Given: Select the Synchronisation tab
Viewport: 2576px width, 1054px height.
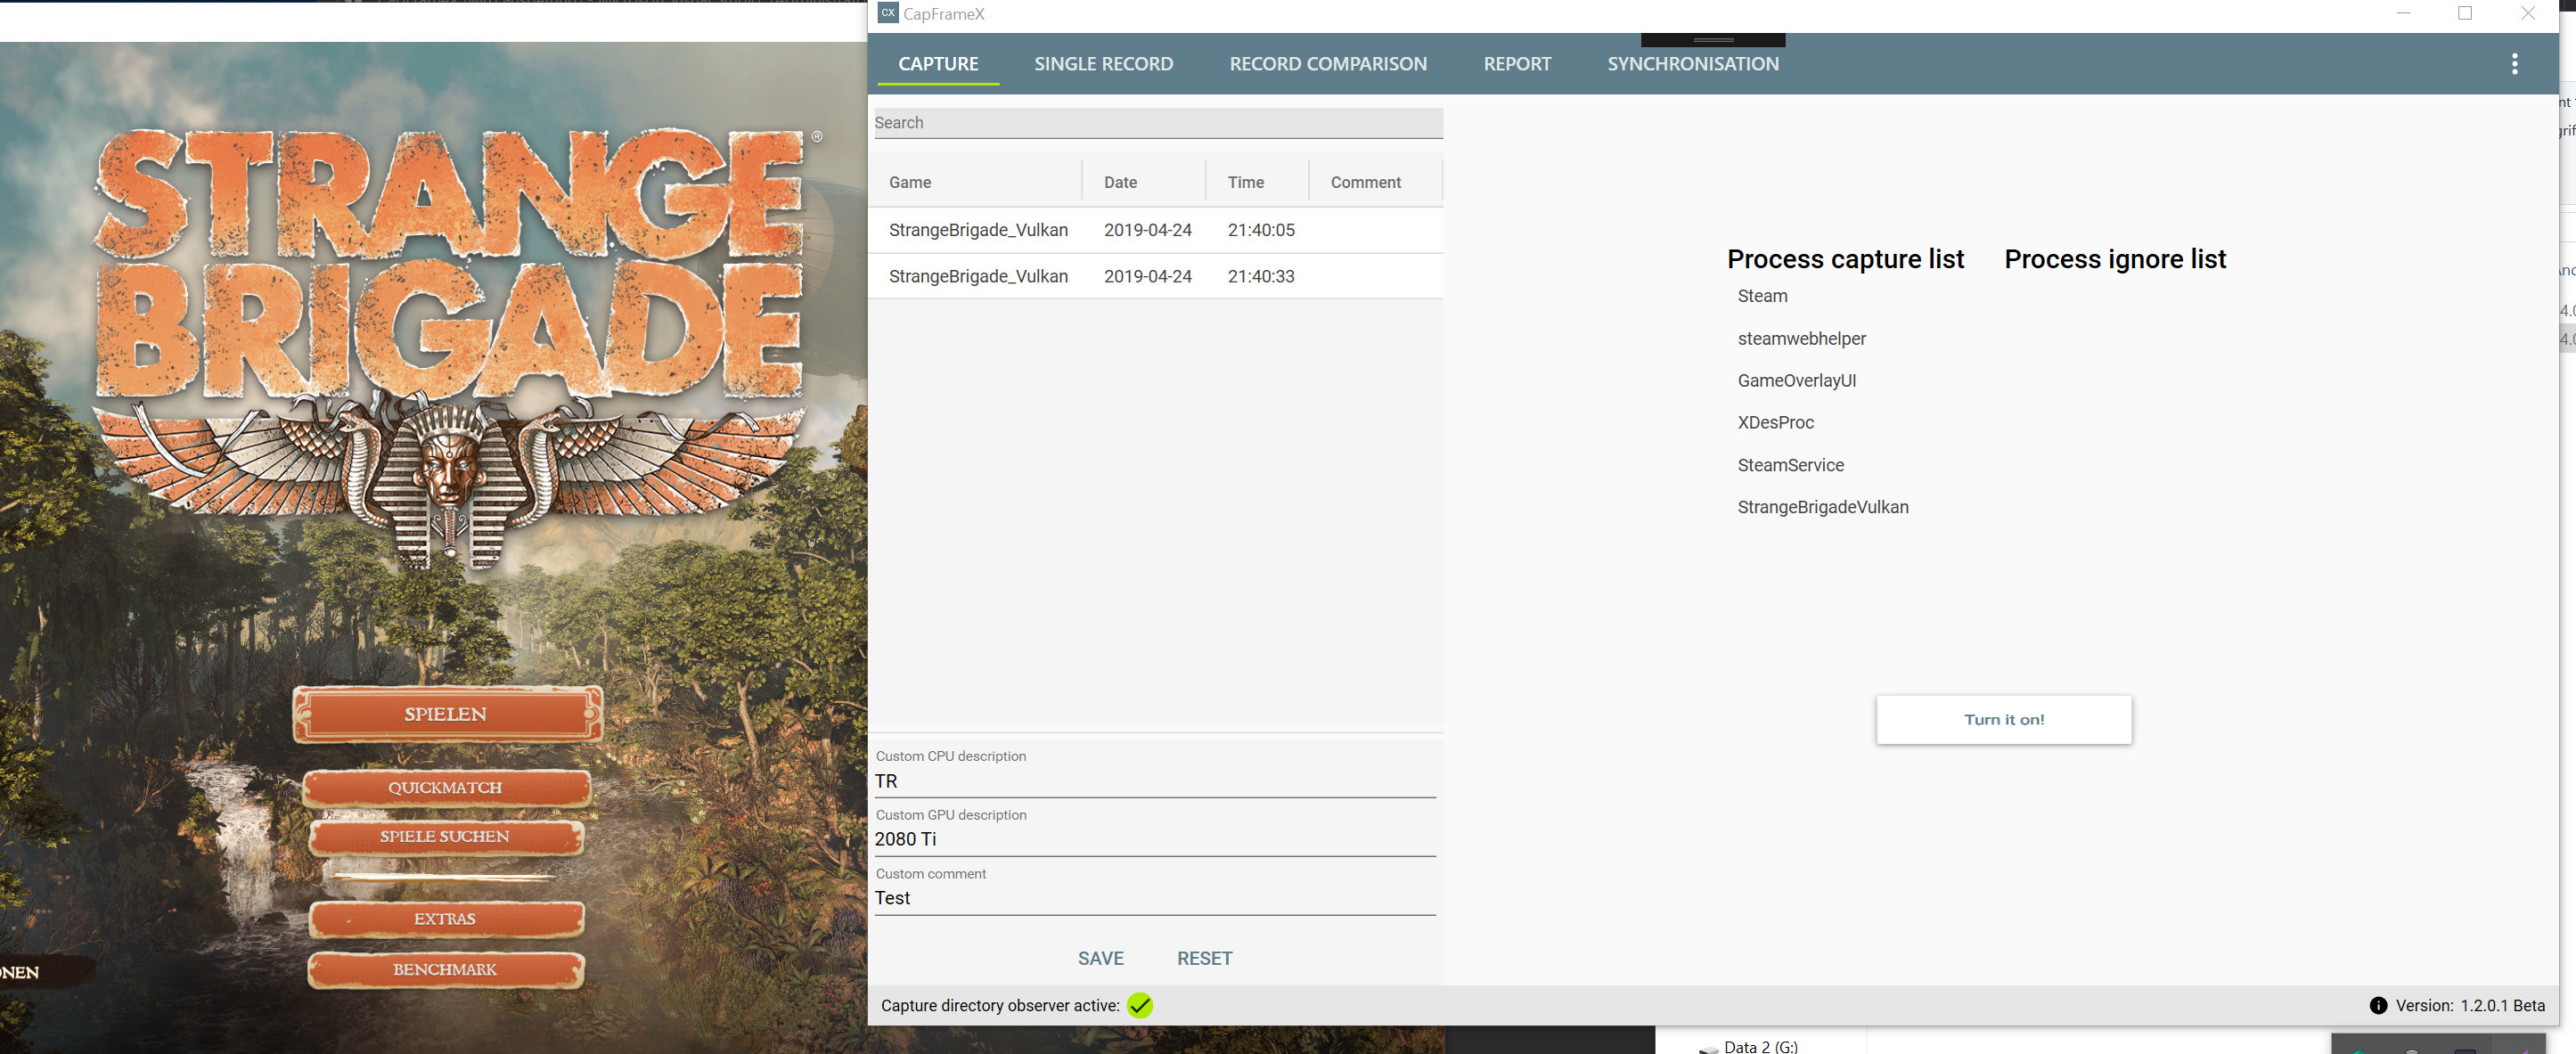Looking at the screenshot, I should (1692, 64).
